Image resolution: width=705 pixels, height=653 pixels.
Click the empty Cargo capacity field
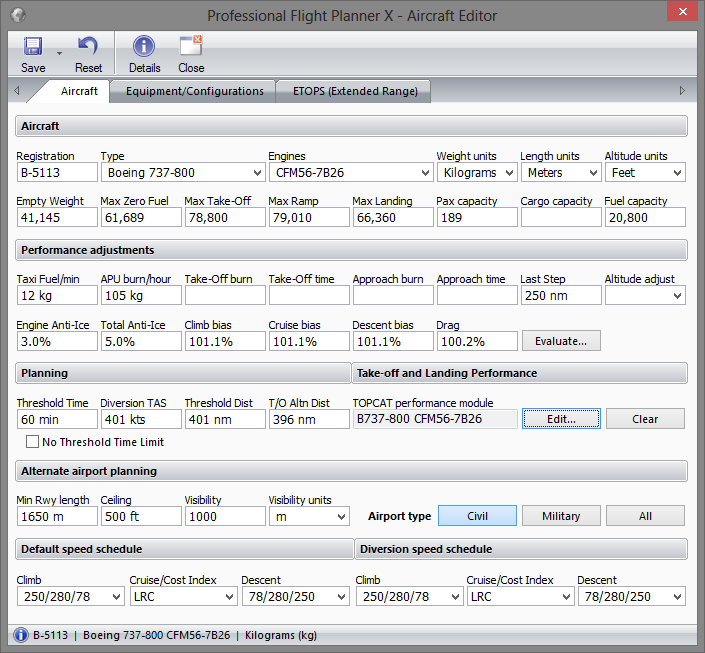point(561,218)
